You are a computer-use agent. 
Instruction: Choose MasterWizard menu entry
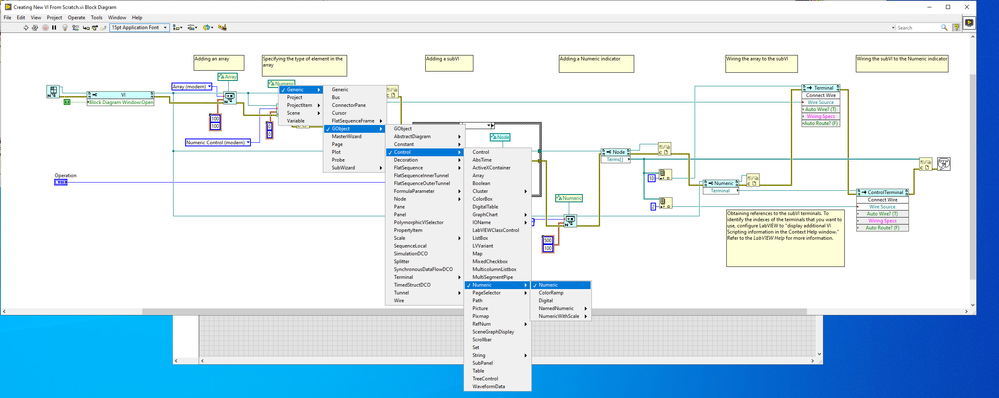coord(355,136)
